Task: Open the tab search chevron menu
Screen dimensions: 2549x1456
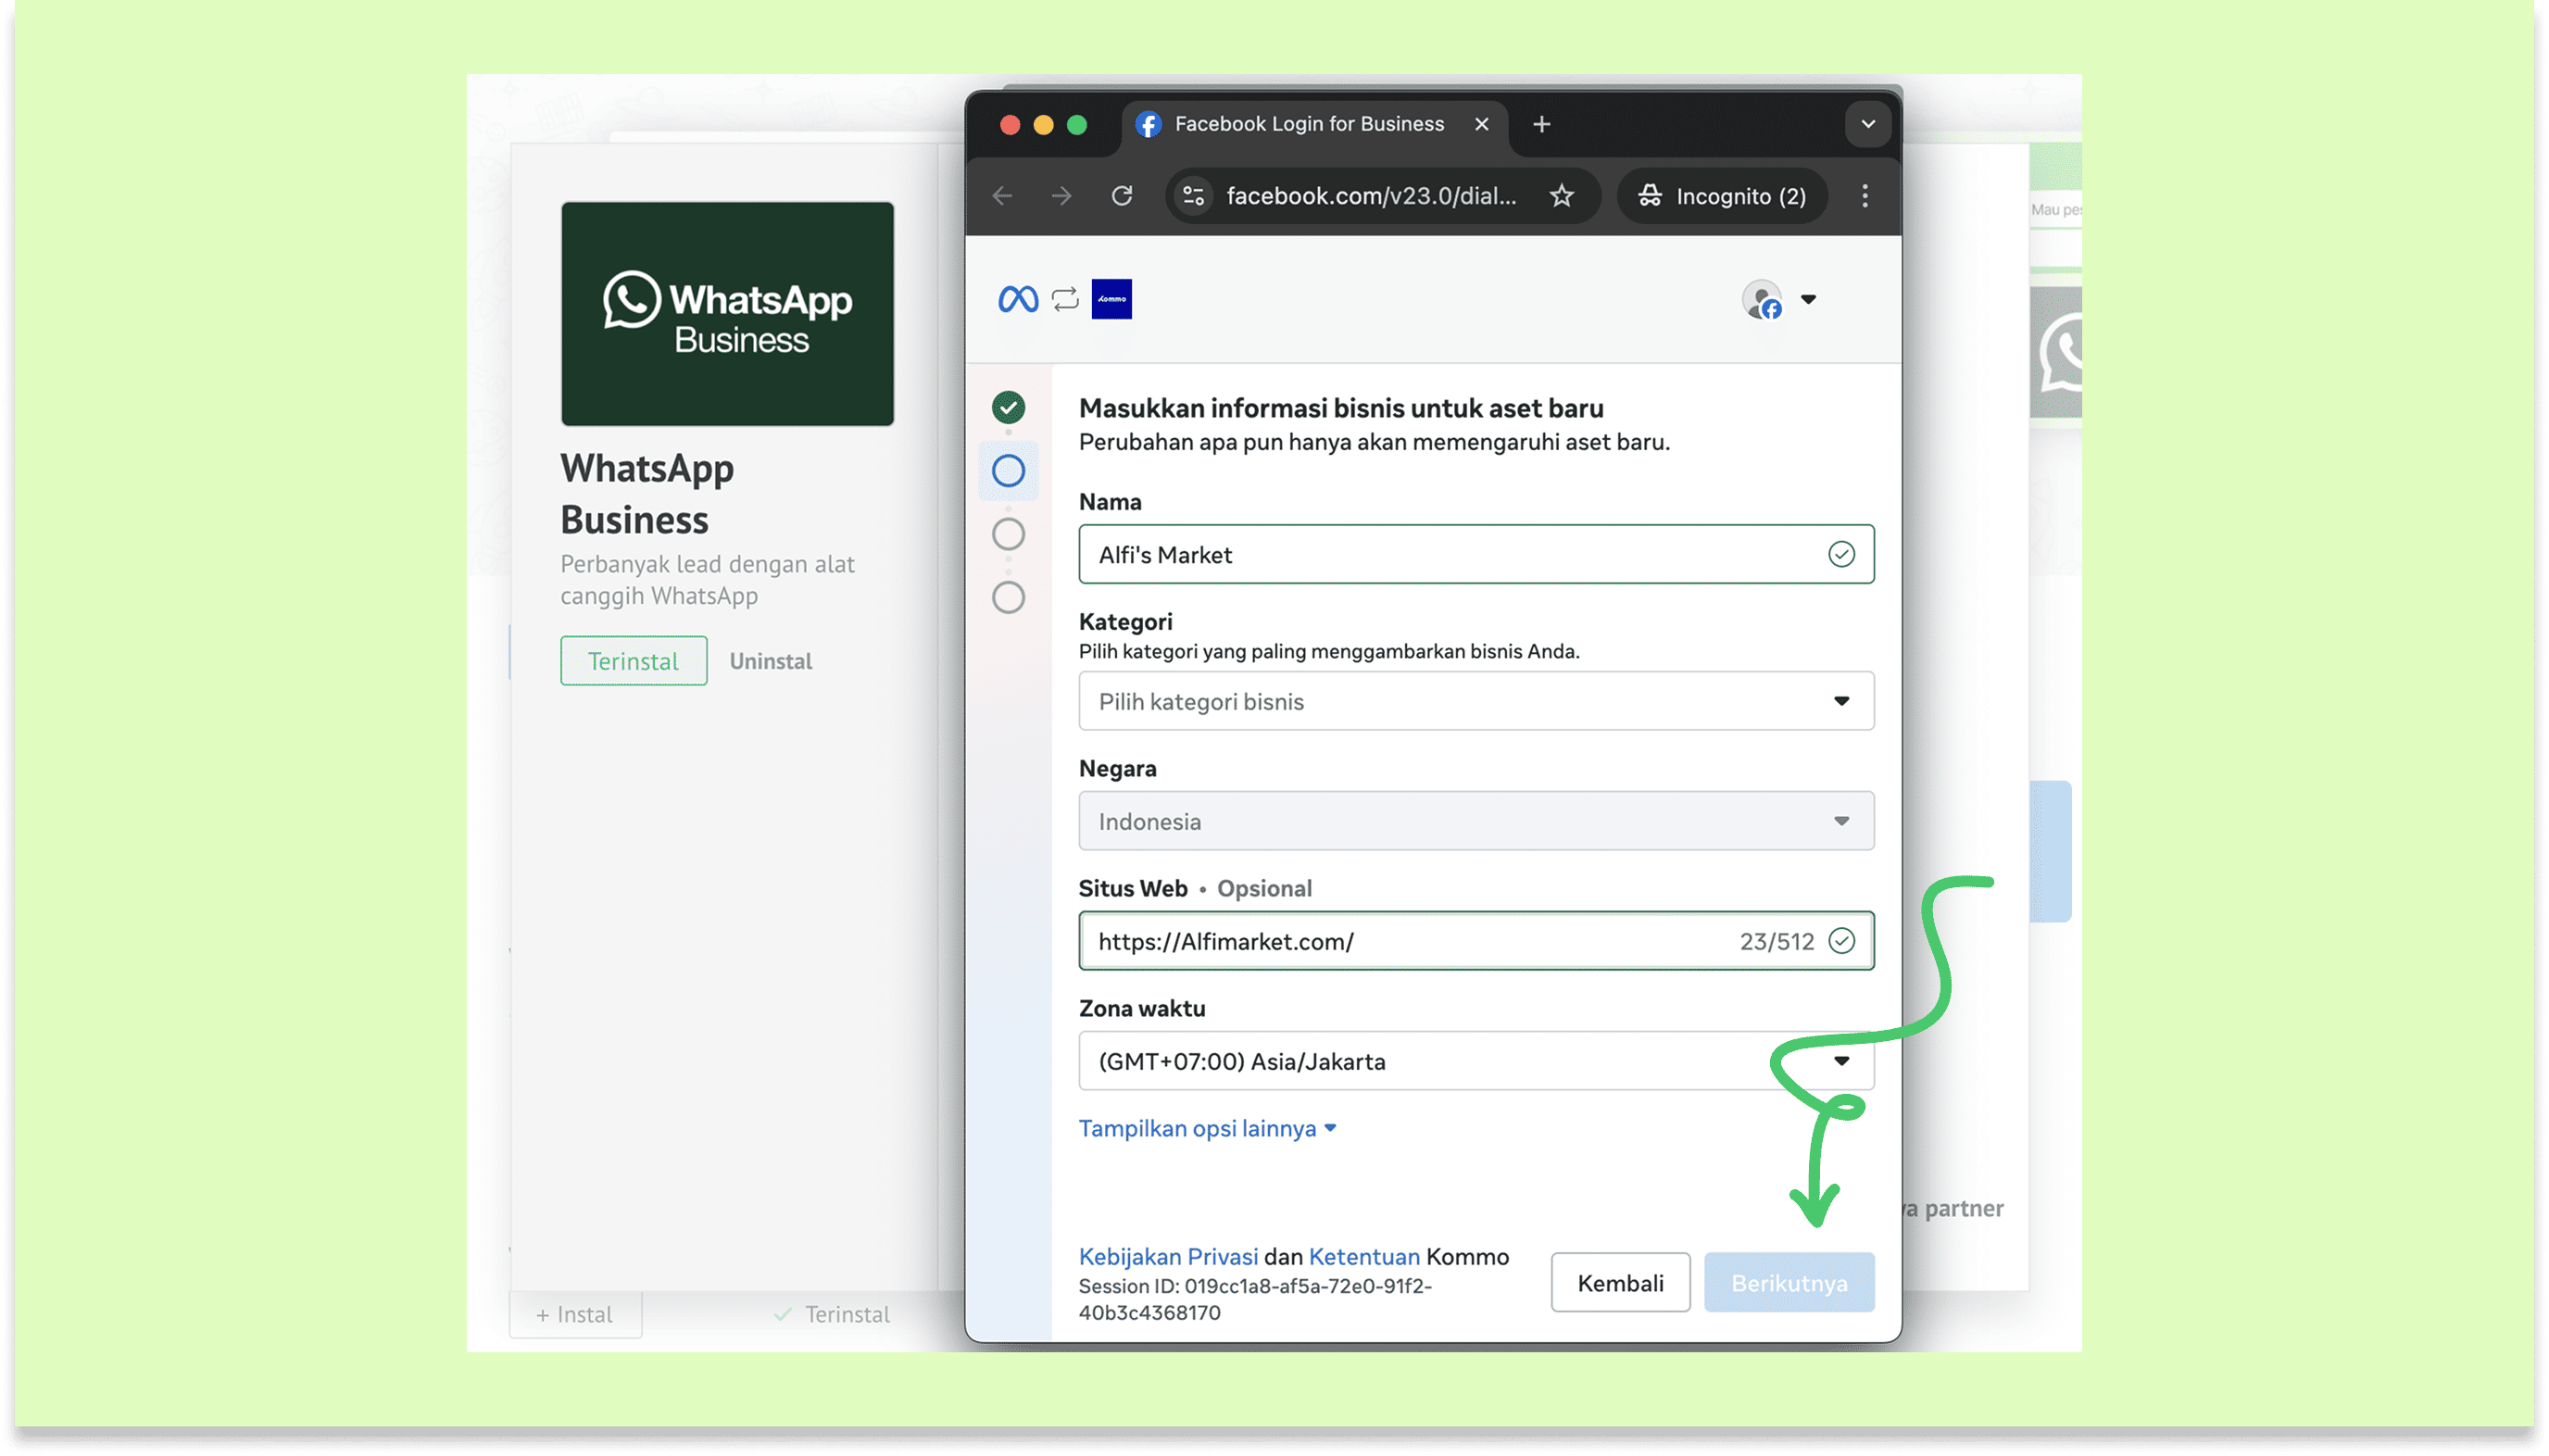Action: point(1867,124)
